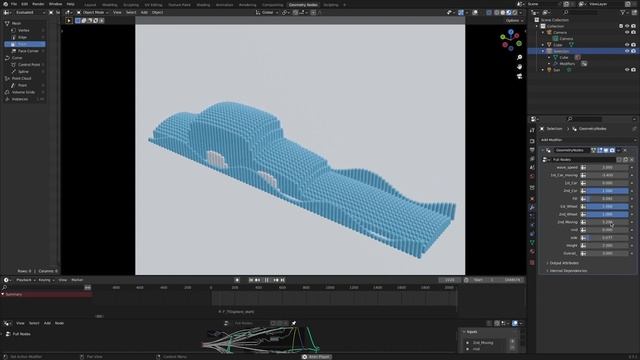Screen dimensions: 640x360
Task: Click the blue Z axis navigation gizmo
Action: 511,32
